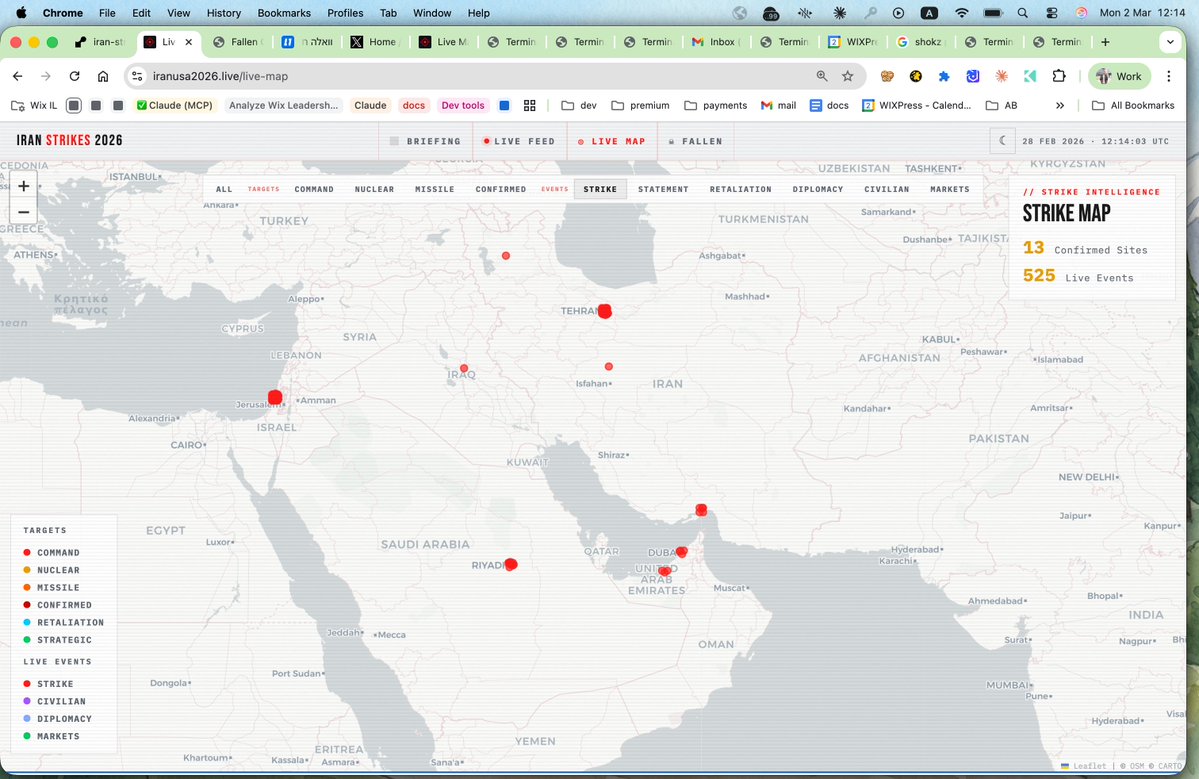1199x779 pixels.
Task: Click the red strike marker at Dubai
Action: pos(681,552)
